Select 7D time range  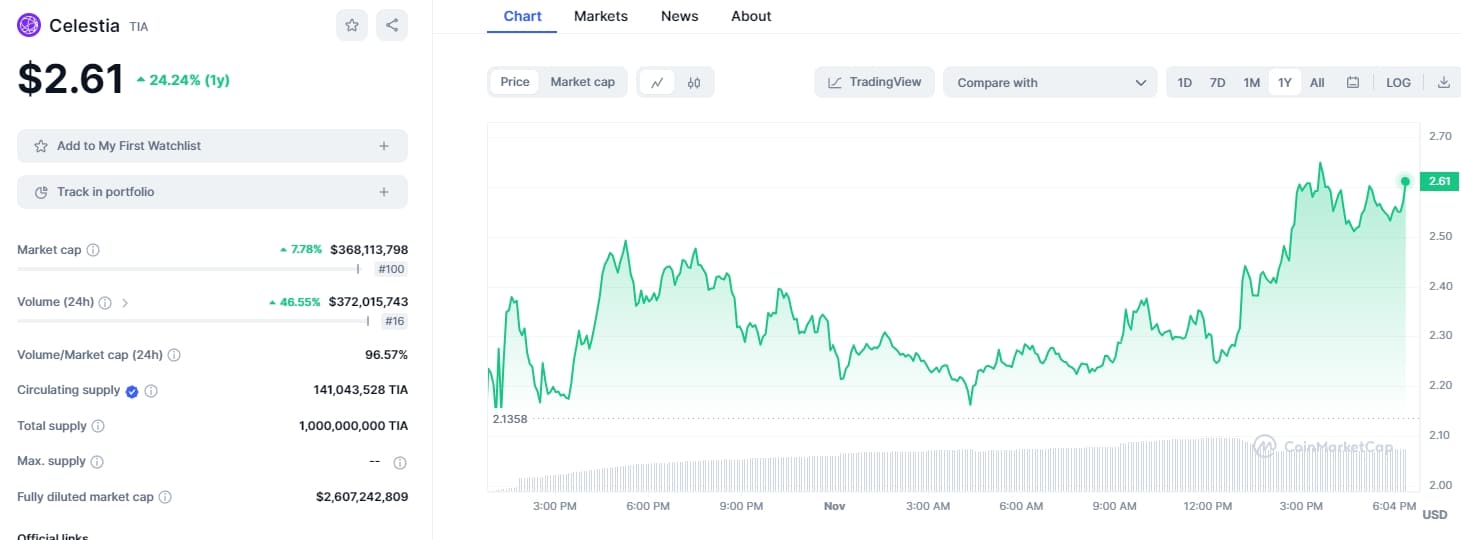1217,82
